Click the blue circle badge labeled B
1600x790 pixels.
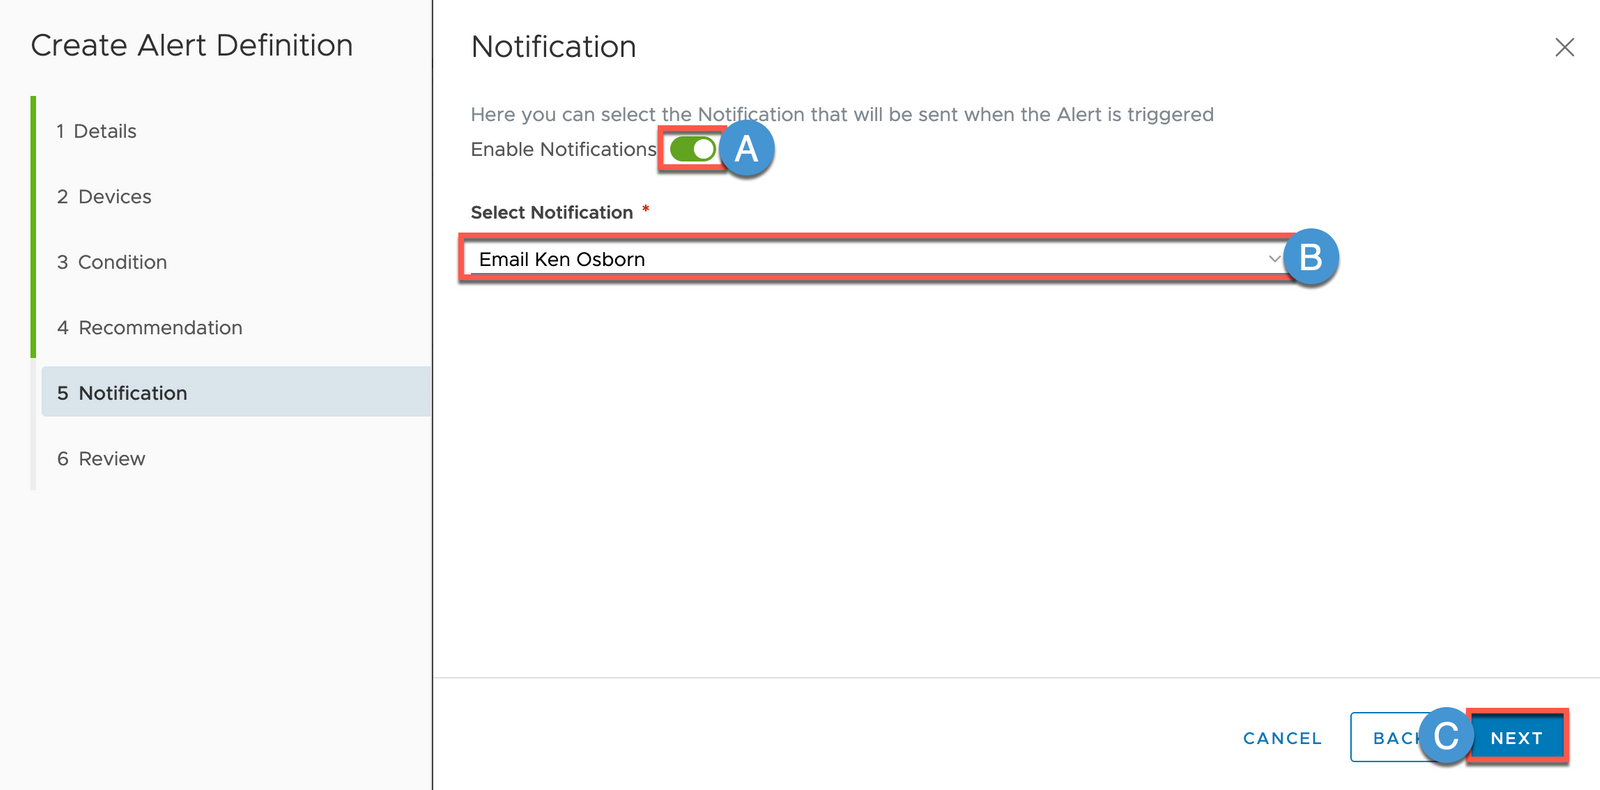[x=1310, y=257]
